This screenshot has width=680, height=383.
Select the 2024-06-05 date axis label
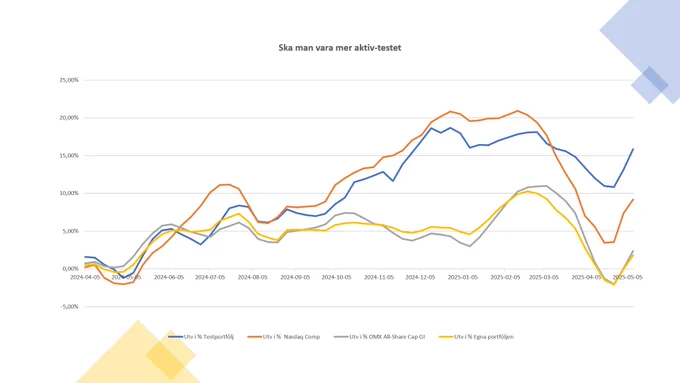pyautogui.click(x=169, y=277)
